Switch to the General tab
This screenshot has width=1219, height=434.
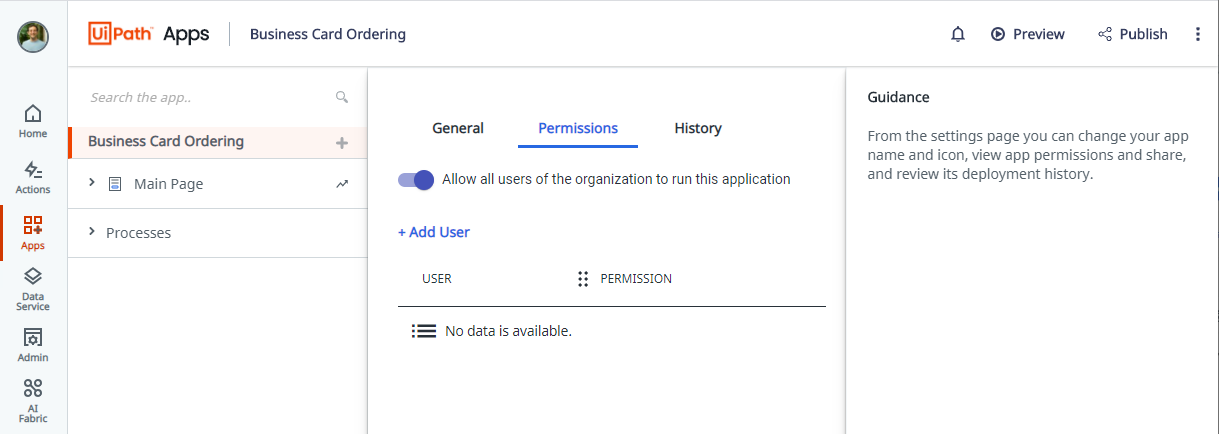[x=458, y=128]
